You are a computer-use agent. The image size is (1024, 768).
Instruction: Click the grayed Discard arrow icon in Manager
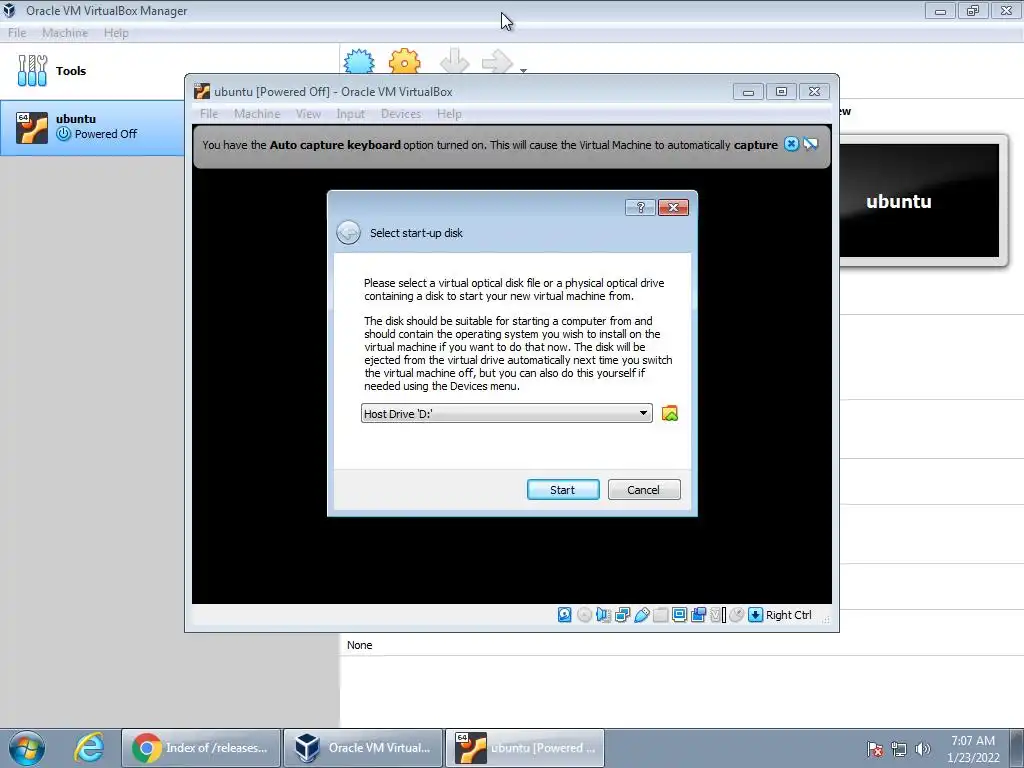(x=455, y=61)
